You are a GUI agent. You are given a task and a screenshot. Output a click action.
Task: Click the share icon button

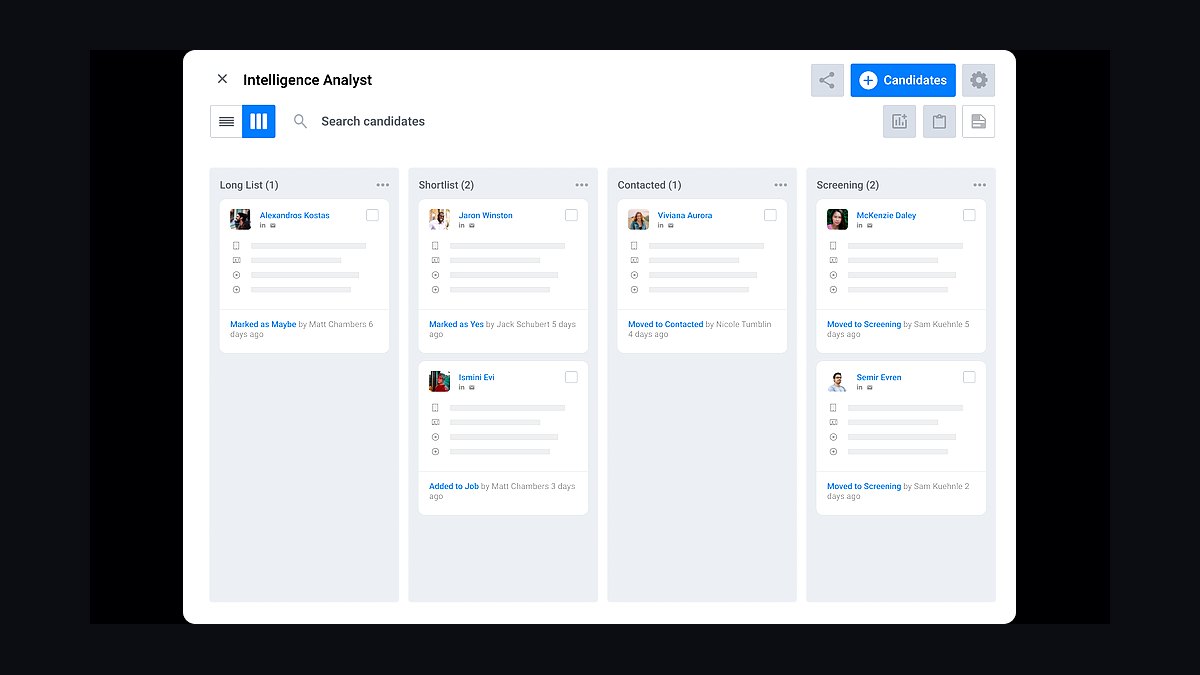(827, 81)
